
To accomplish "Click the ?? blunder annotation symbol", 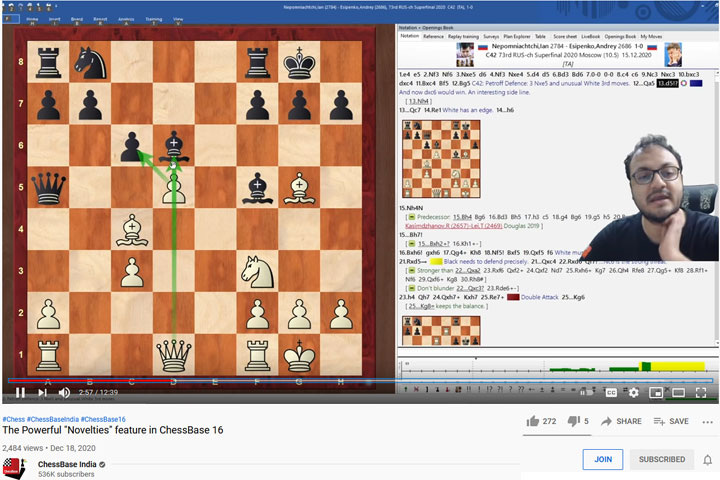I will [520, 389].
